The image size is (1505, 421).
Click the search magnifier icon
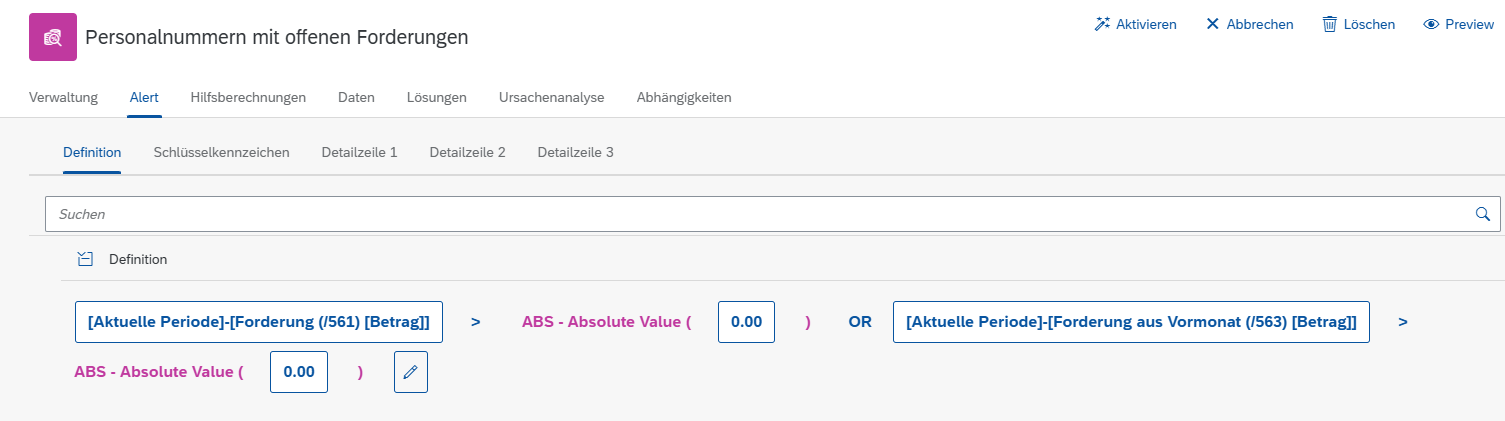pyautogui.click(x=1483, y=214)
